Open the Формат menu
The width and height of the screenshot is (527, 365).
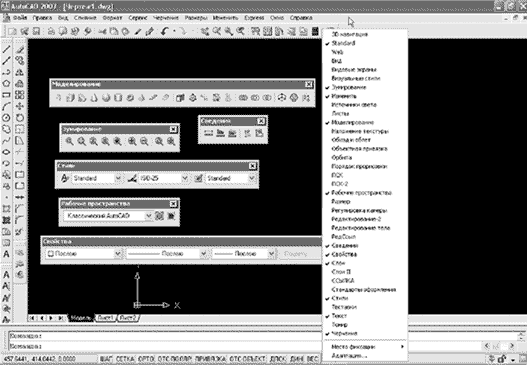112,18
